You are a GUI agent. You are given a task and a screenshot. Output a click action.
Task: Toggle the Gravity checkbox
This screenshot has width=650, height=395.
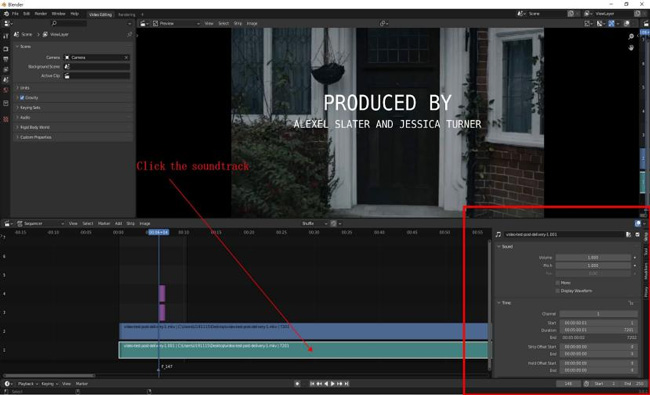pyautogui.click(x=22, y=98)
